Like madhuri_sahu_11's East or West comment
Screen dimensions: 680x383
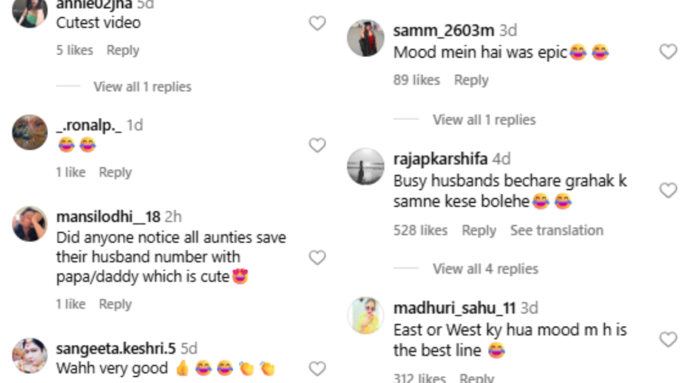click(x=668, y=339)
